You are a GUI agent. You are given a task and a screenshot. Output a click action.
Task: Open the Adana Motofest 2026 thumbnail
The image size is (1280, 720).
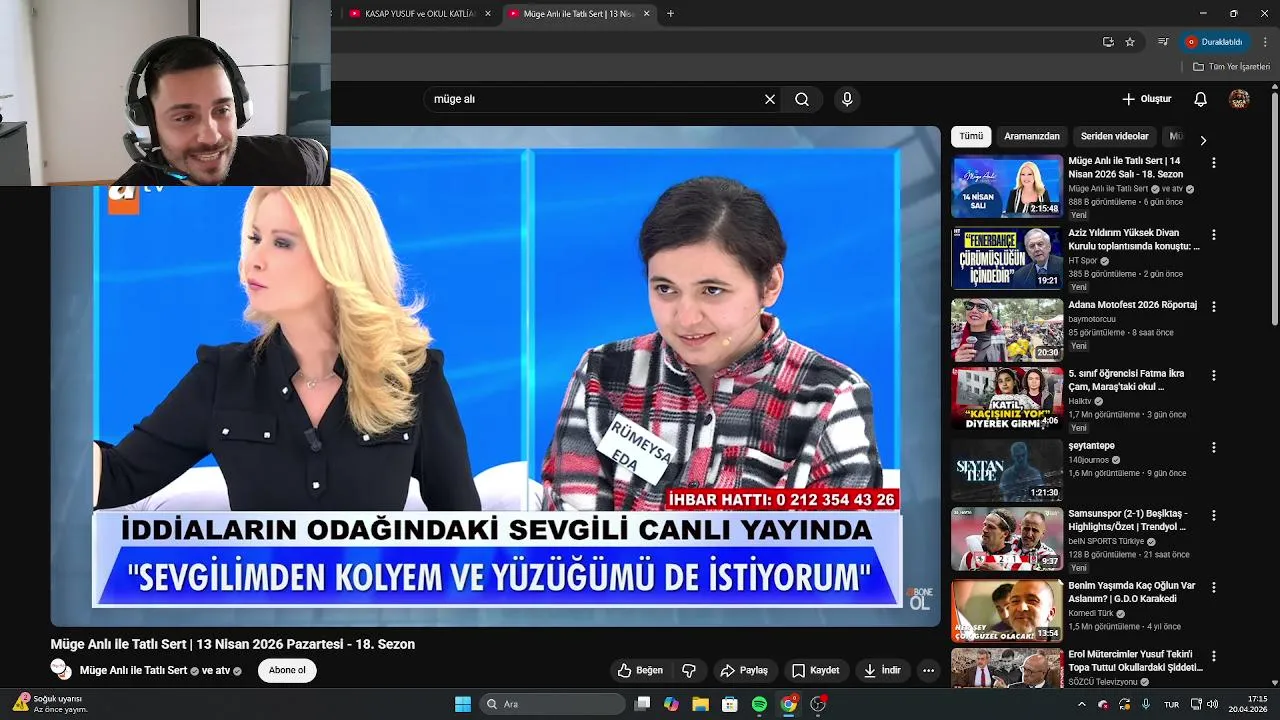[x=1006, y=330]
